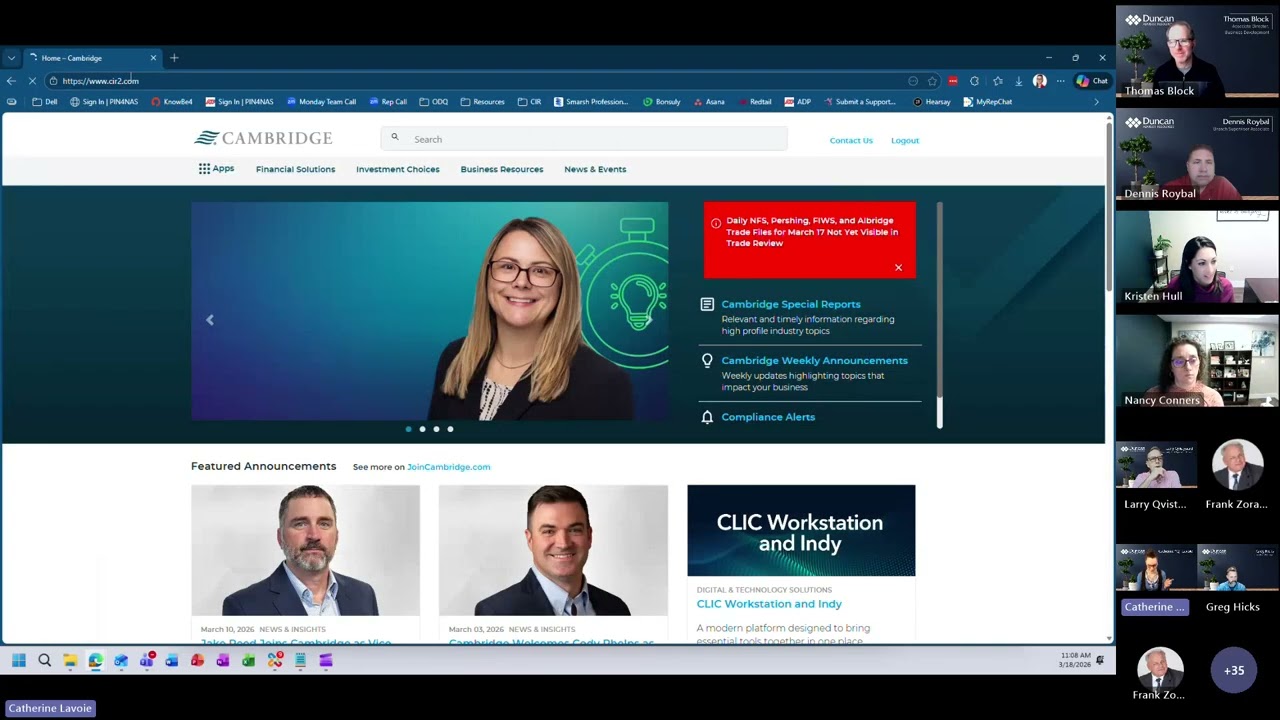Add this page to favorites star
The height and width of the screenshot is (720, 1280).
point(932,81)
